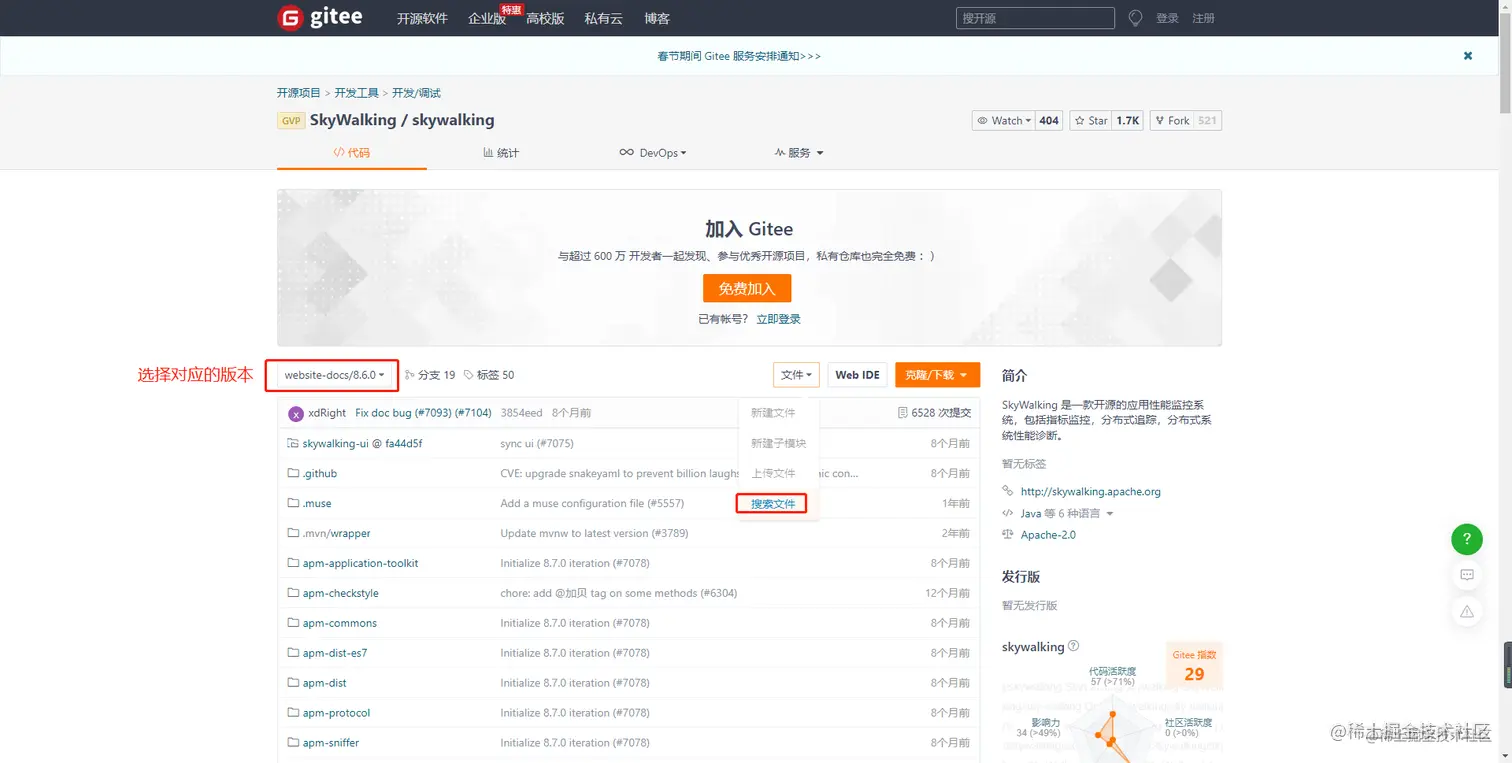Open 企业版 in top navigation
Screen dimensions: 1512x763
(487, 18)
